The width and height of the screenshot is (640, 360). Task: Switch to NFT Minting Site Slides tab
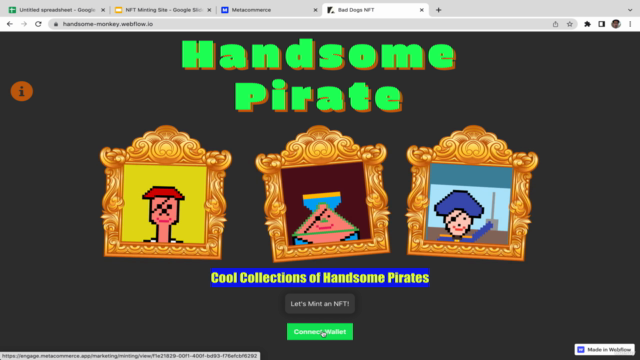[162, 10]
